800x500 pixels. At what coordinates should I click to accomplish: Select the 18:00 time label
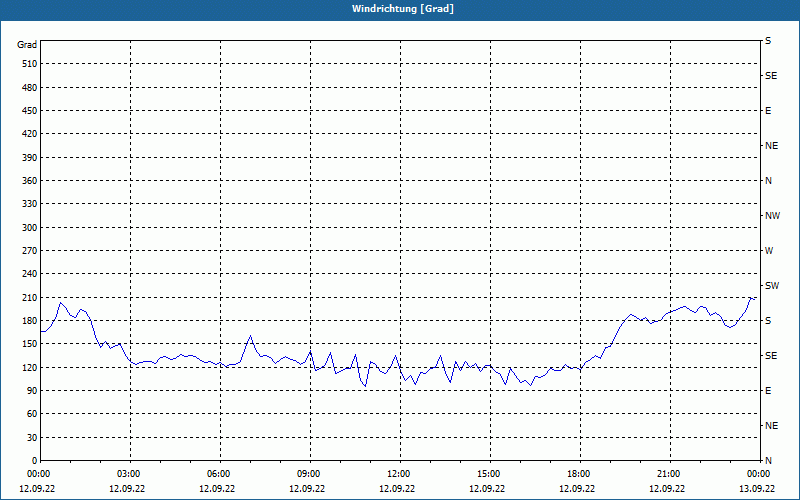coord(580,473)
